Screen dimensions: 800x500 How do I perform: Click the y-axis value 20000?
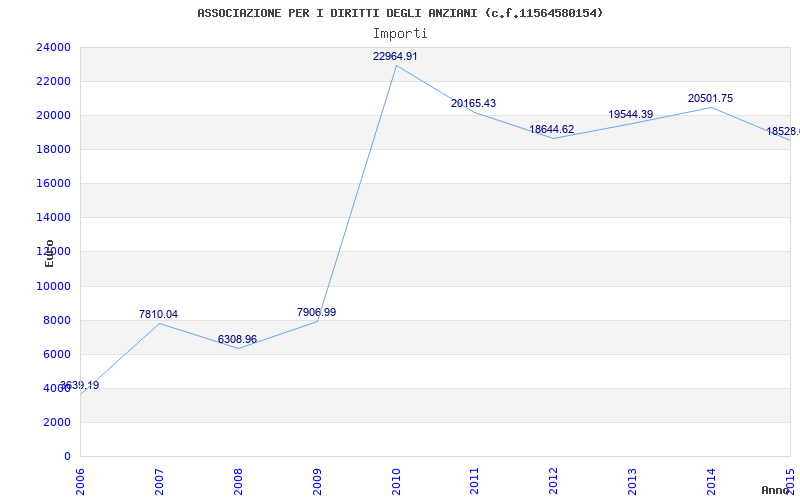coord(53,115)
